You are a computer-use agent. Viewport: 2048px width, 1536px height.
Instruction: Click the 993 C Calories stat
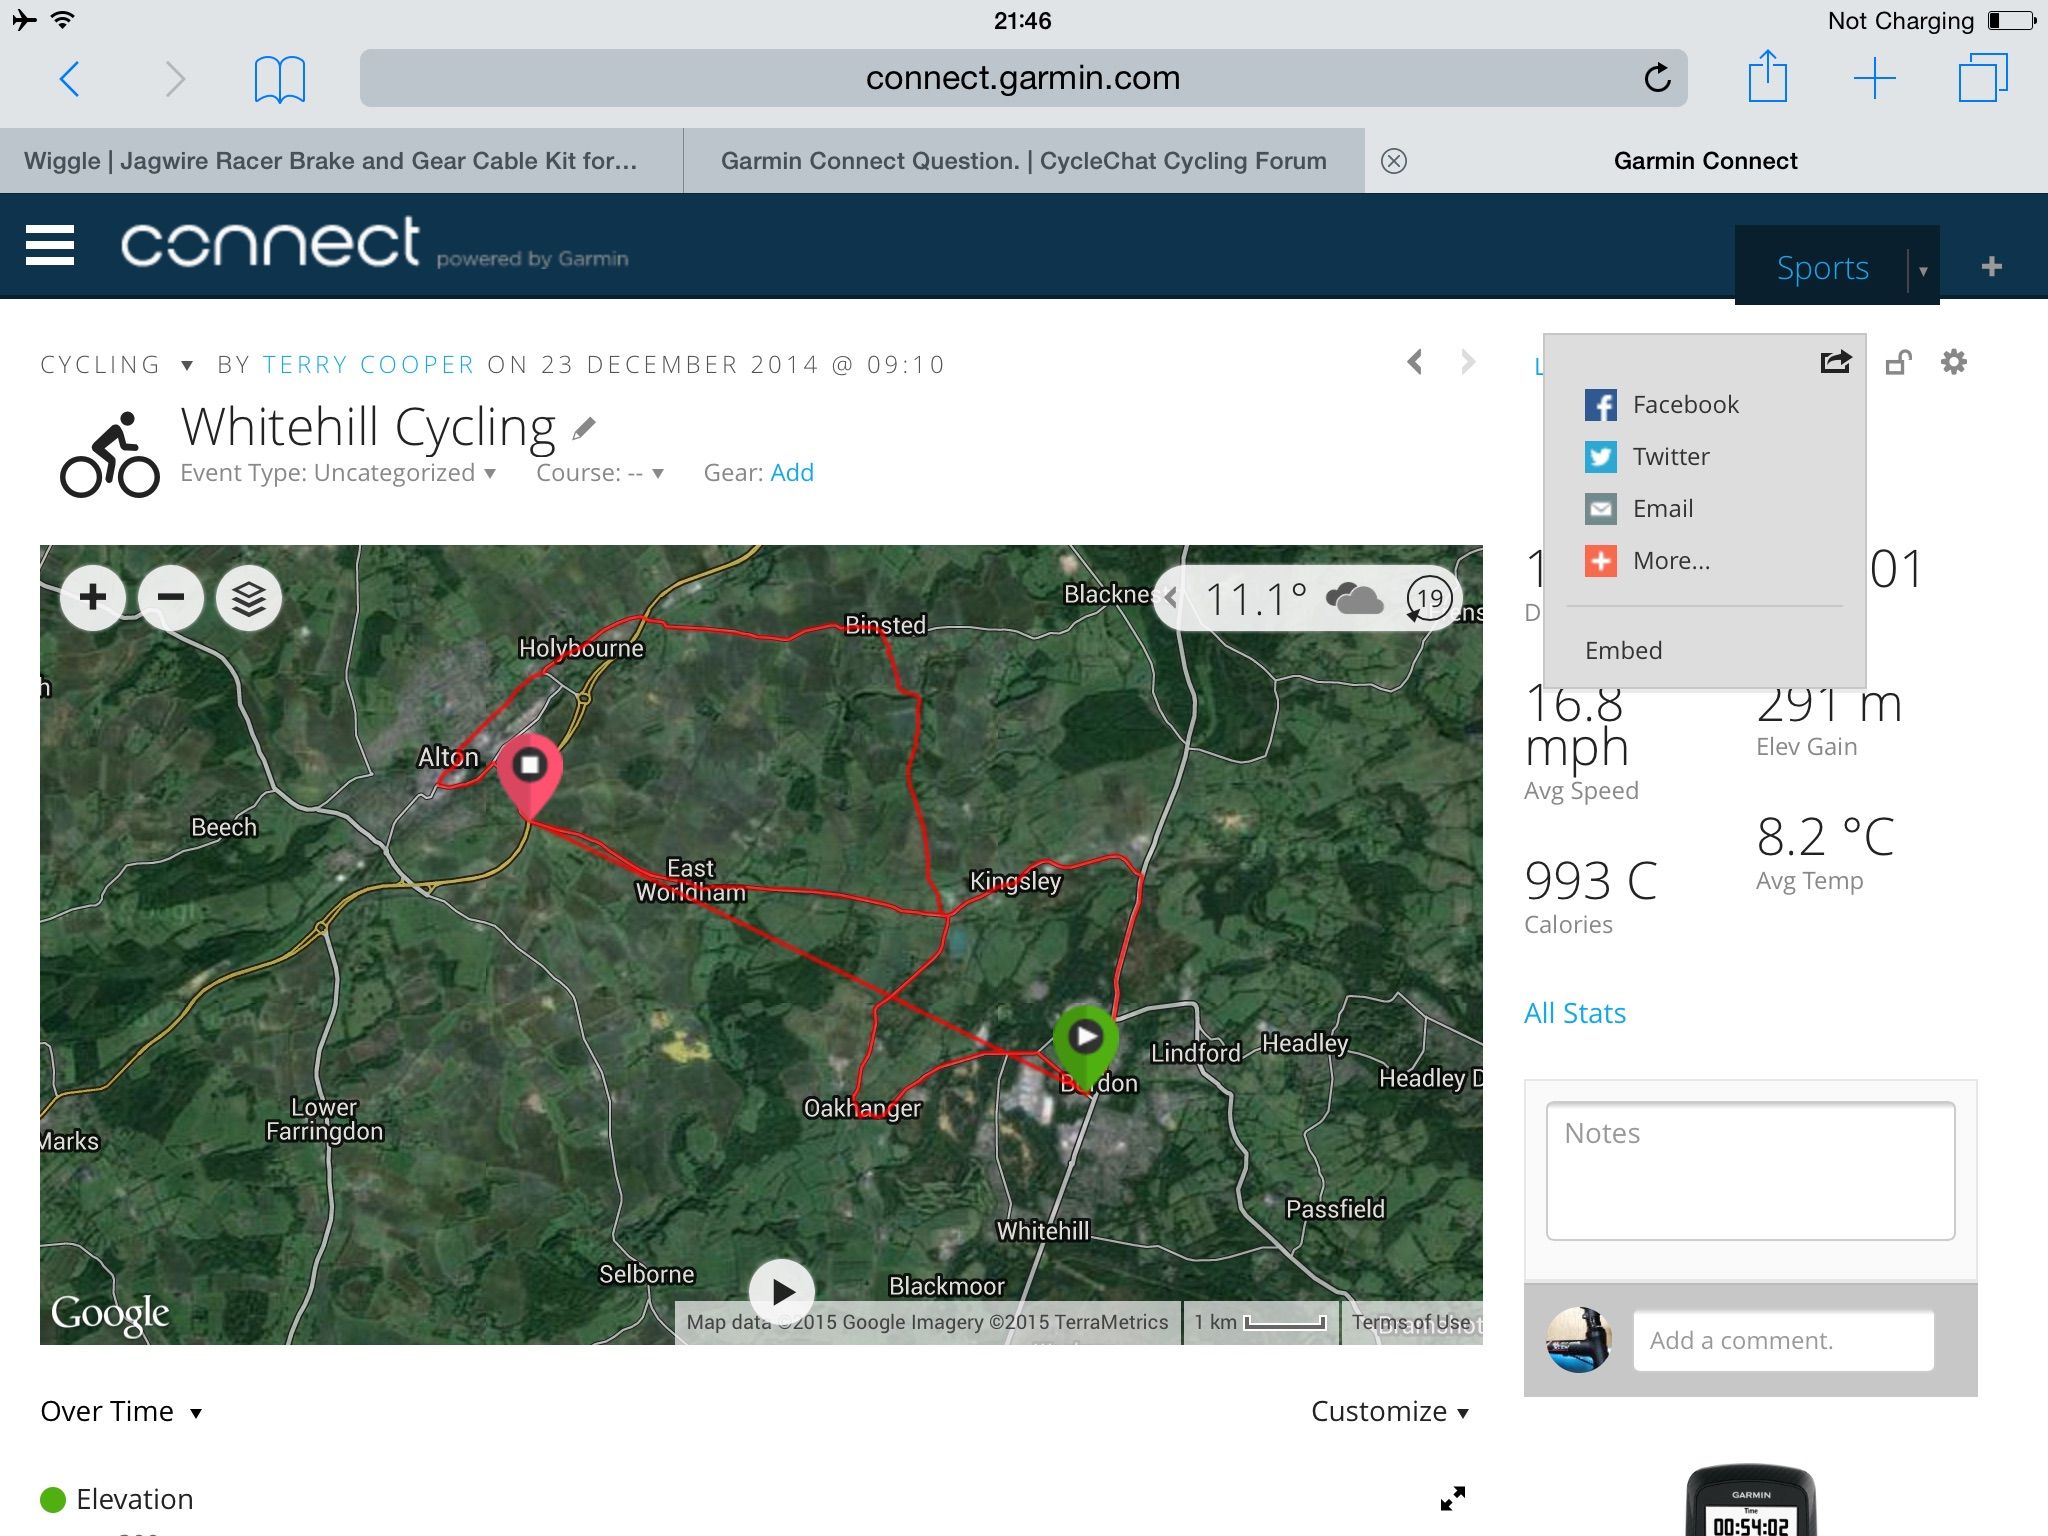click(1590, 896)
